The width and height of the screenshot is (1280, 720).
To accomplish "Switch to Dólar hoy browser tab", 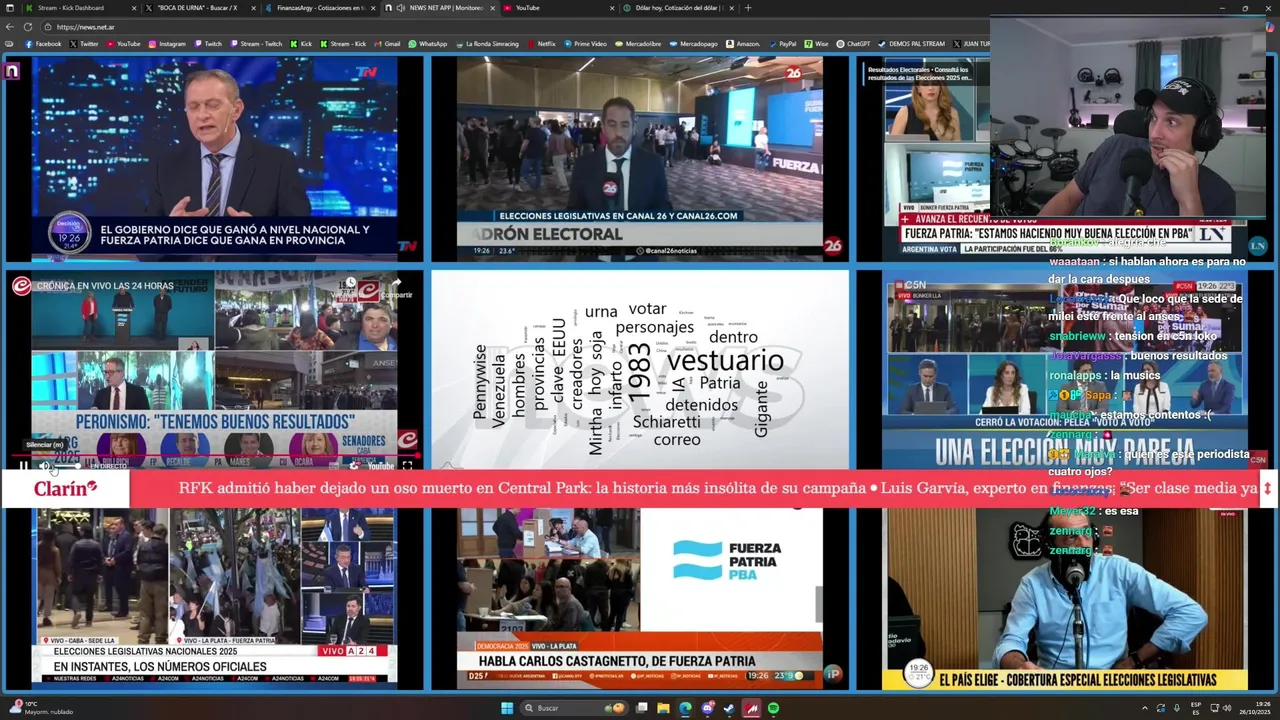I will pyautogui.click(x=680, y=8).
